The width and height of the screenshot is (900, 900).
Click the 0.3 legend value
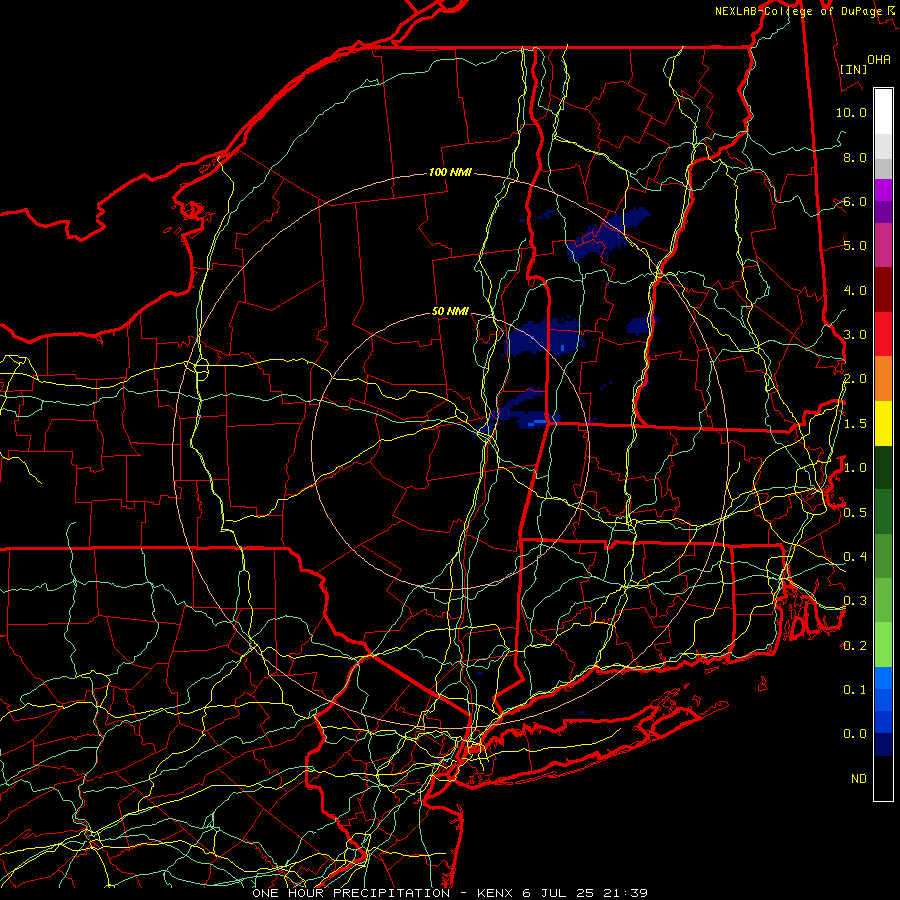pos(855,600)
